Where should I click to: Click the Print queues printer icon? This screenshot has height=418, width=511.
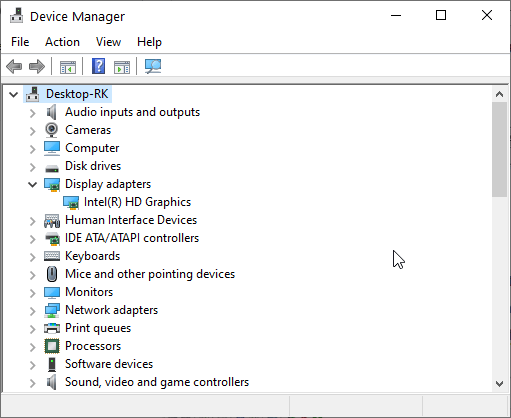tap(52, 328)
